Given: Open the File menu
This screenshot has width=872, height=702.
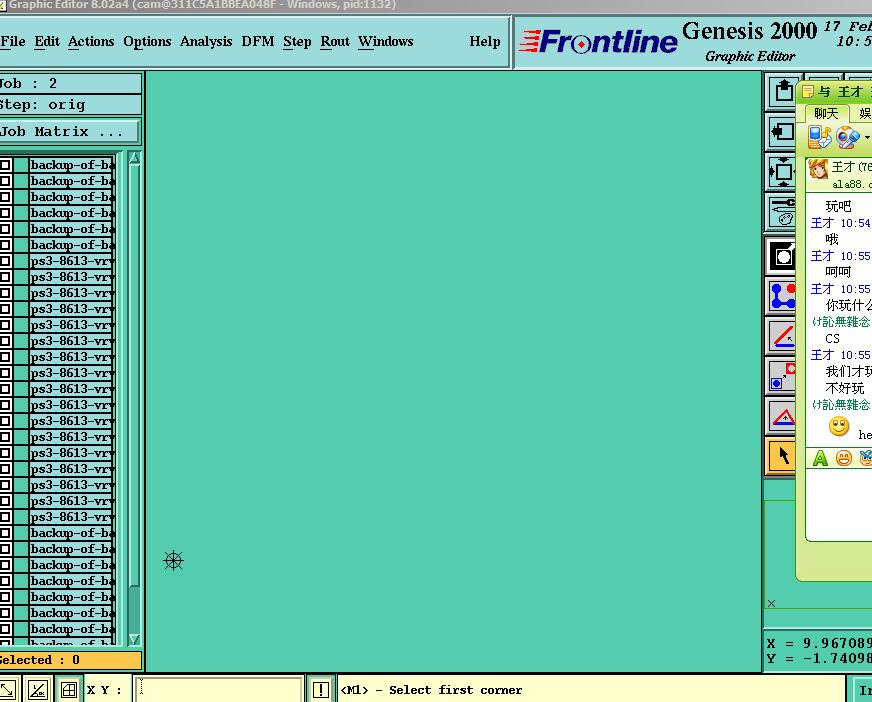Looking at the screenshot, I should [13, 42].
